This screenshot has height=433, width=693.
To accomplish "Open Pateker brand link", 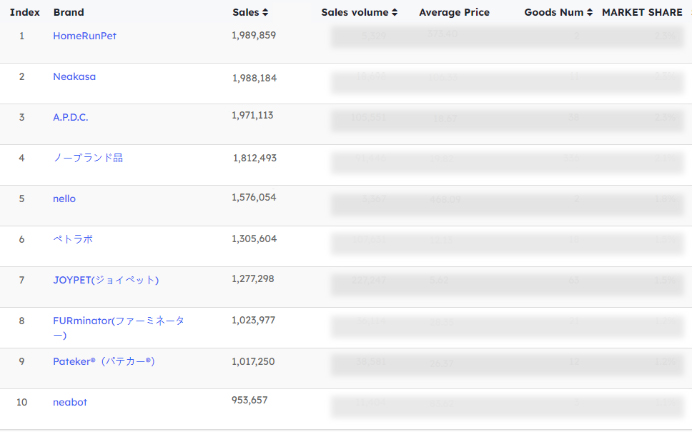I will click(103, 361).
